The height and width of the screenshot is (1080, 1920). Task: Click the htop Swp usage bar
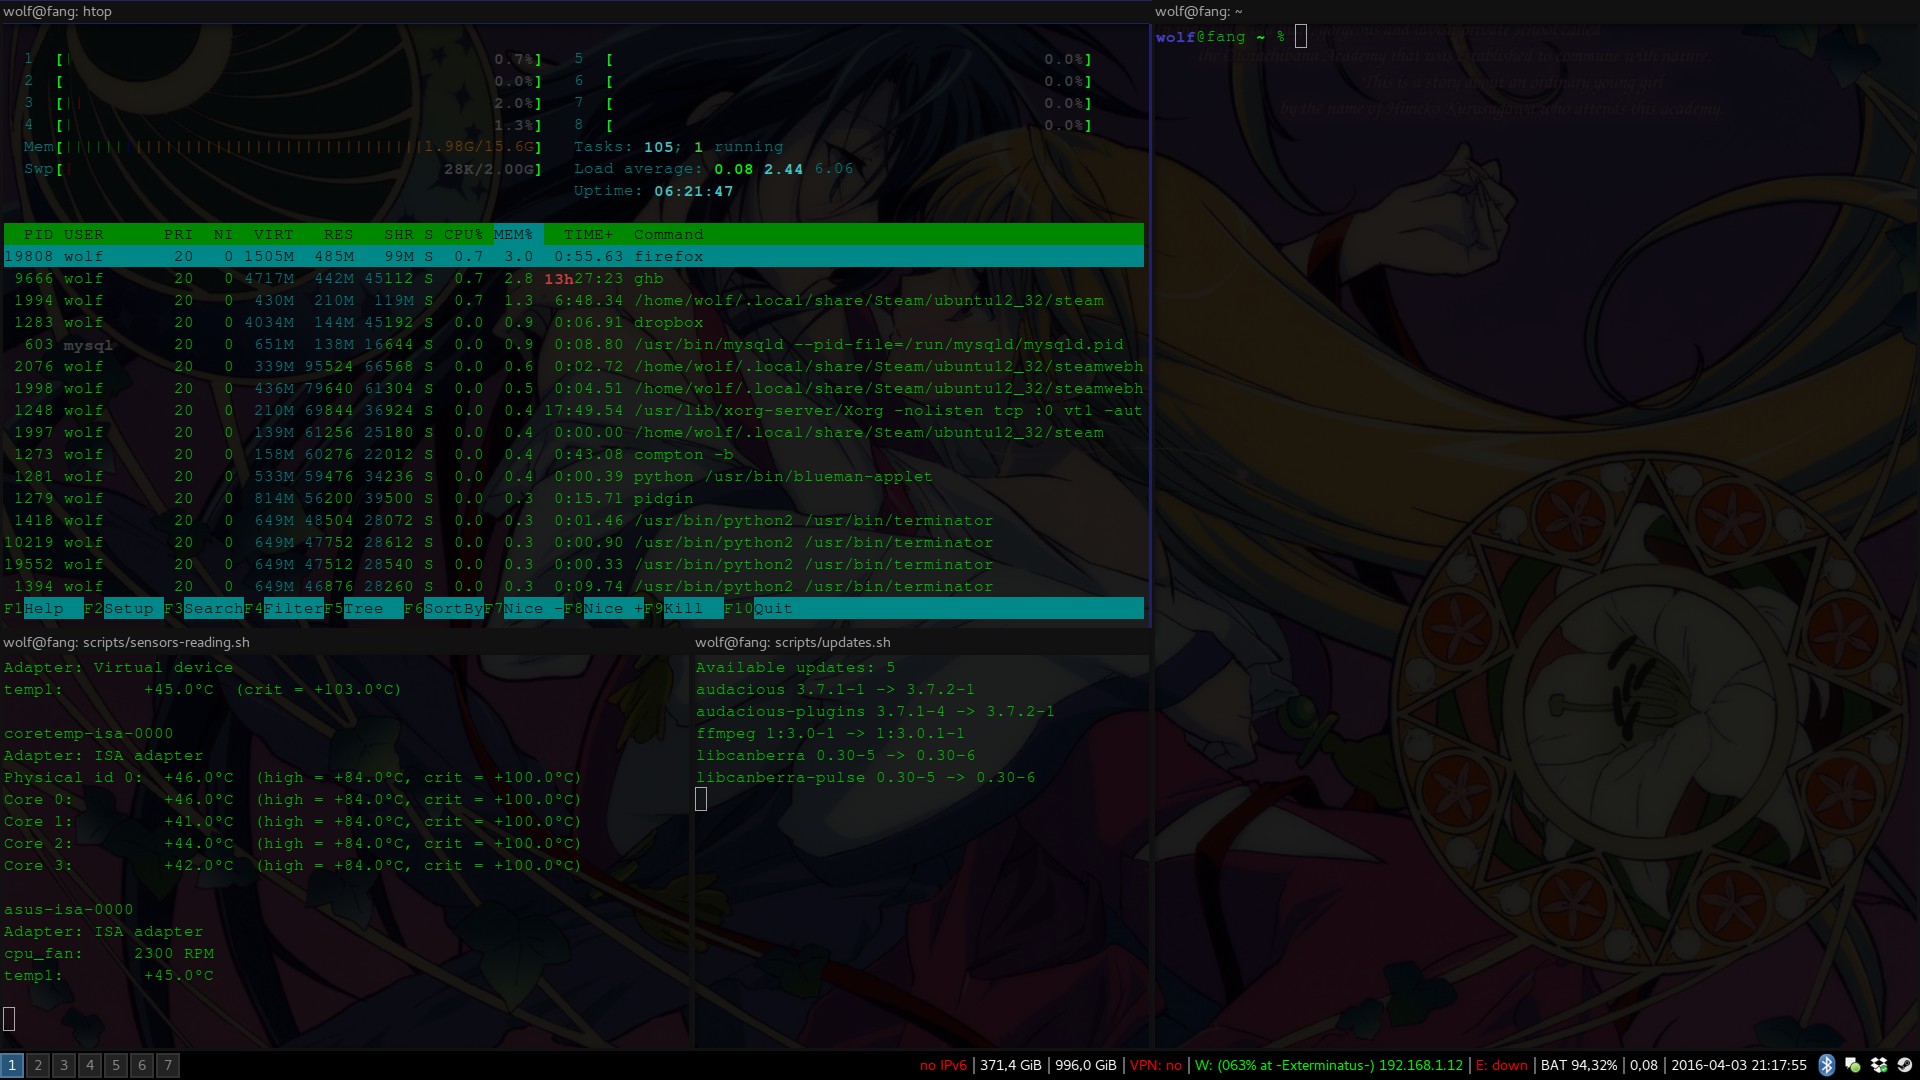[x=283, y=169]
